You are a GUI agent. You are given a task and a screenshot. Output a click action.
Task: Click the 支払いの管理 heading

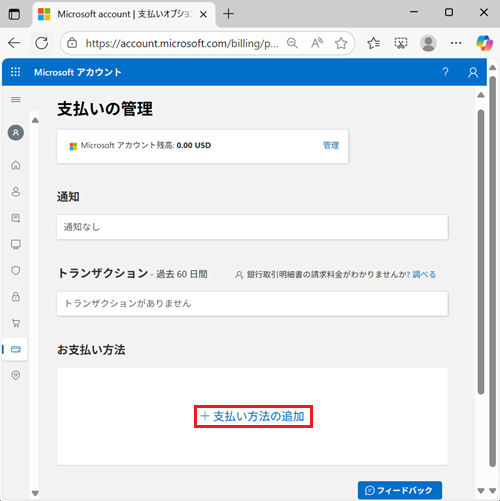click(x=105, y=109)
